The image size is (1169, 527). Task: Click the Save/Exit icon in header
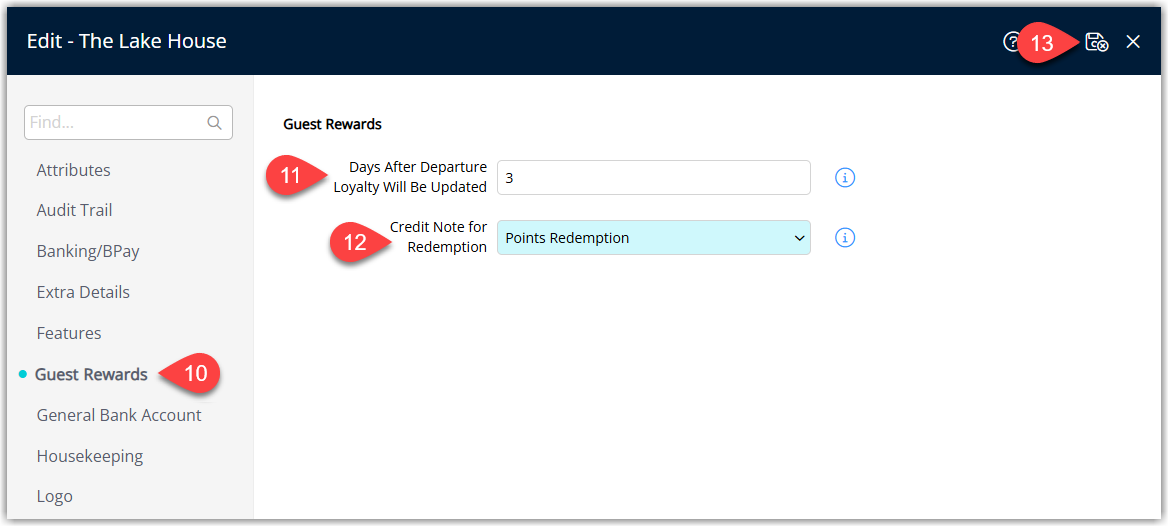(1096, 42)
